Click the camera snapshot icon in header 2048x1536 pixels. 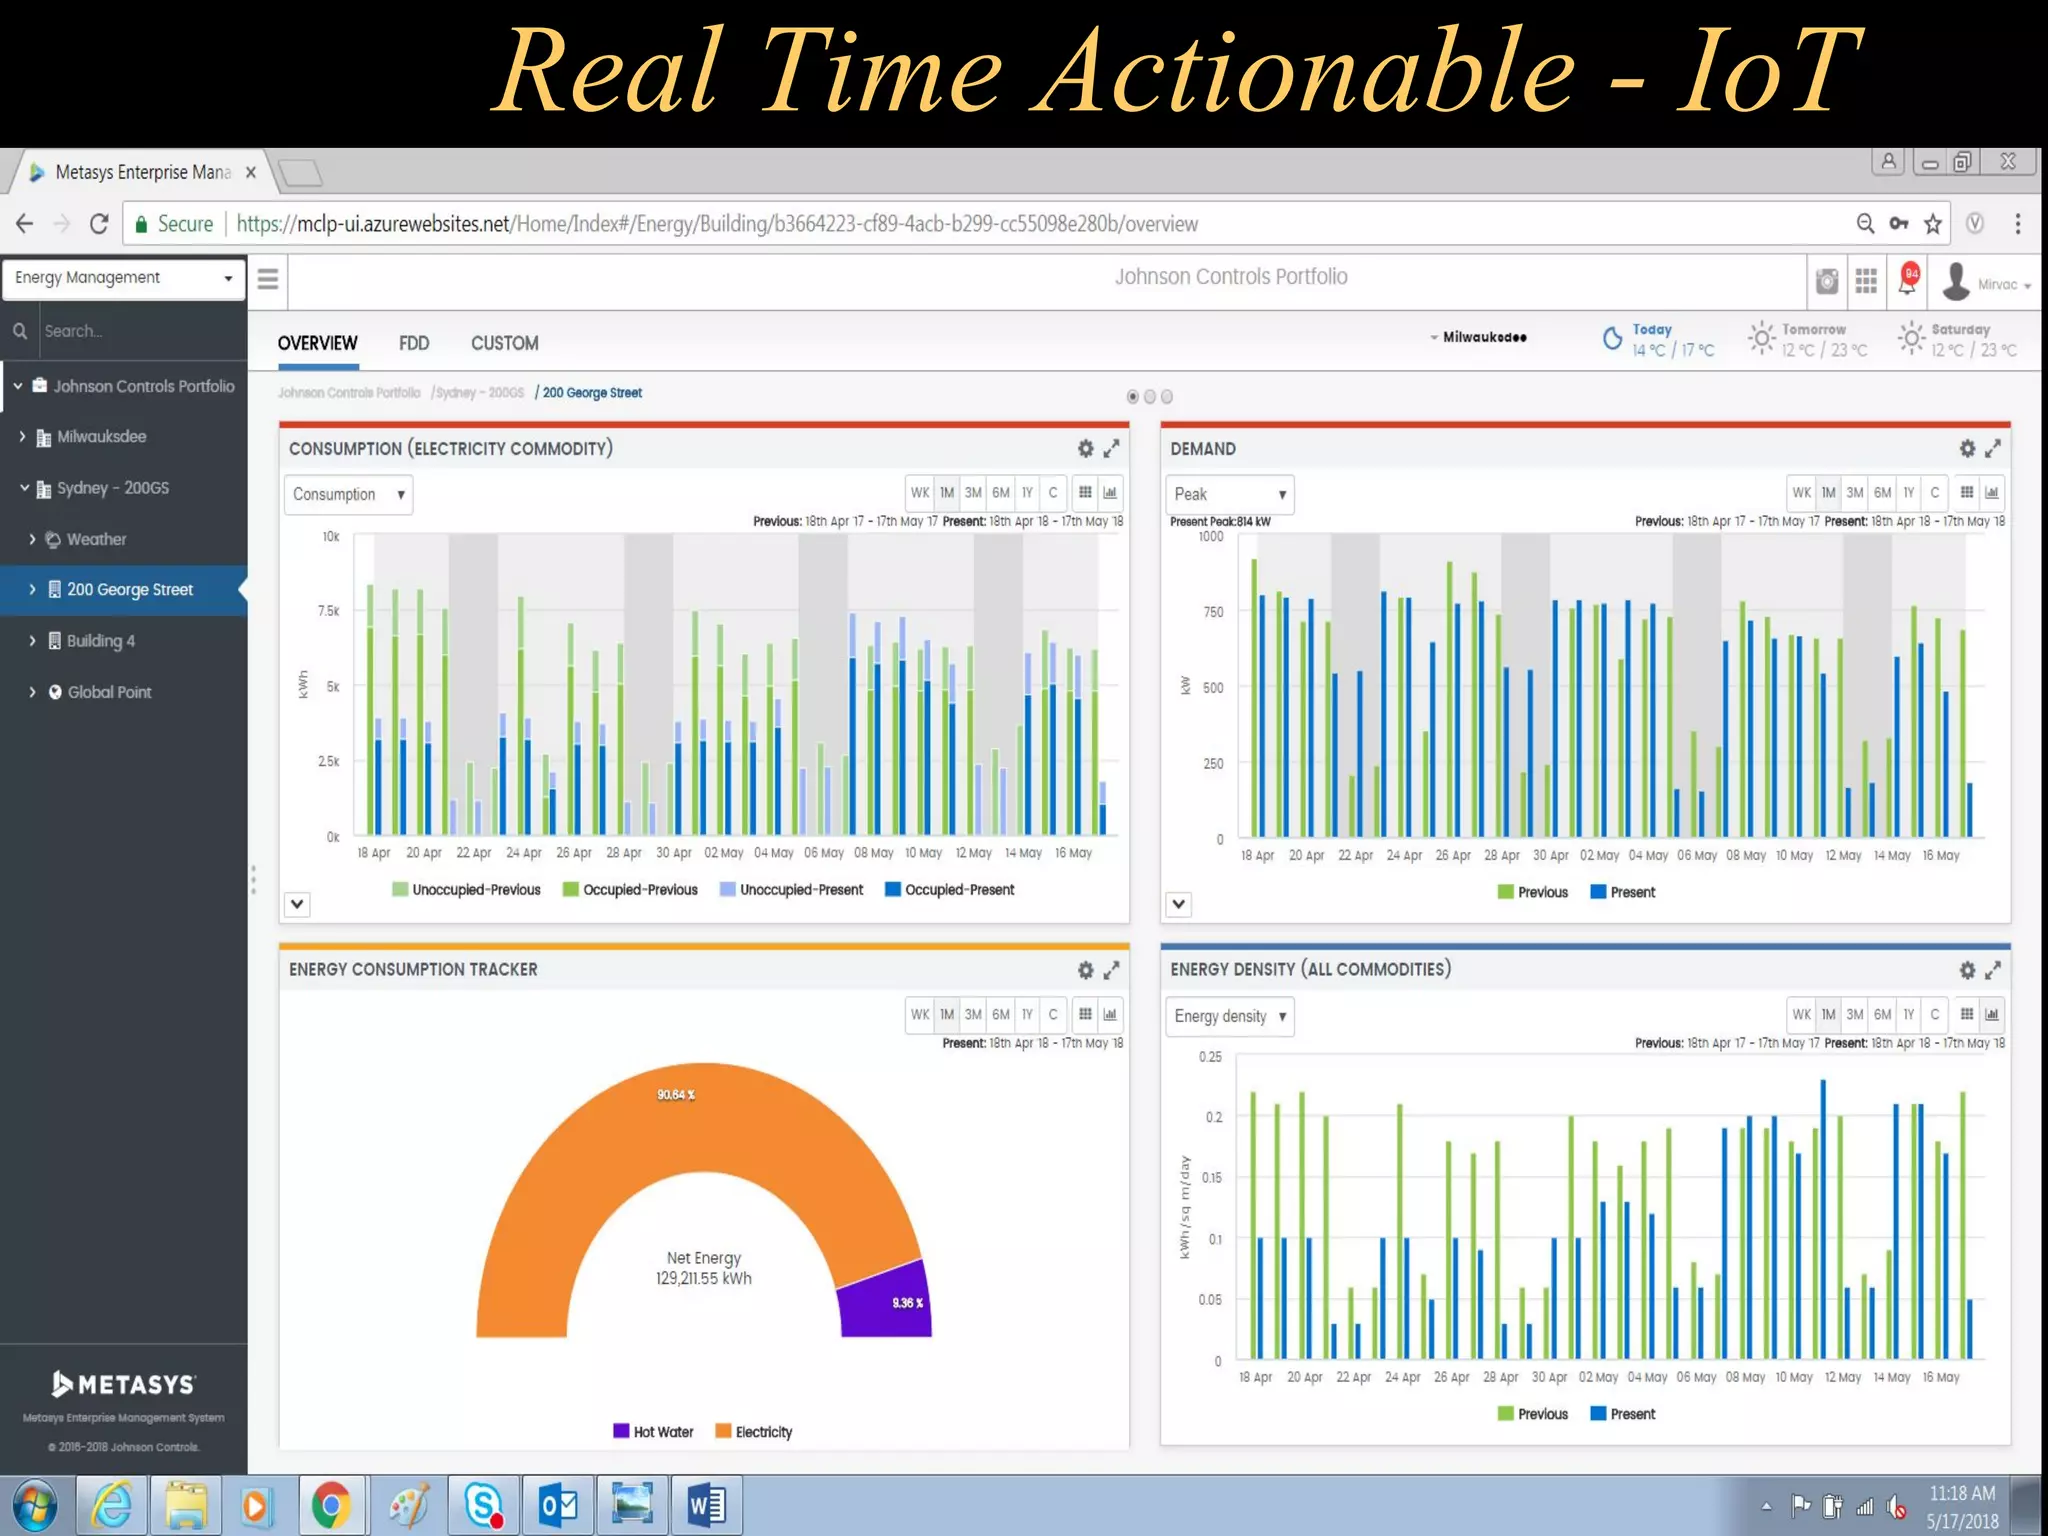point(1827,281)
